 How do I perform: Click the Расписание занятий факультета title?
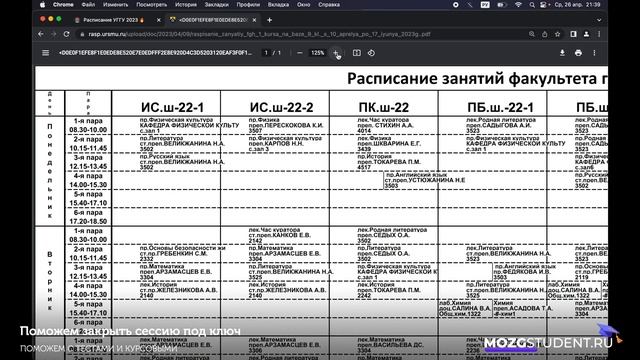point(477,78)
